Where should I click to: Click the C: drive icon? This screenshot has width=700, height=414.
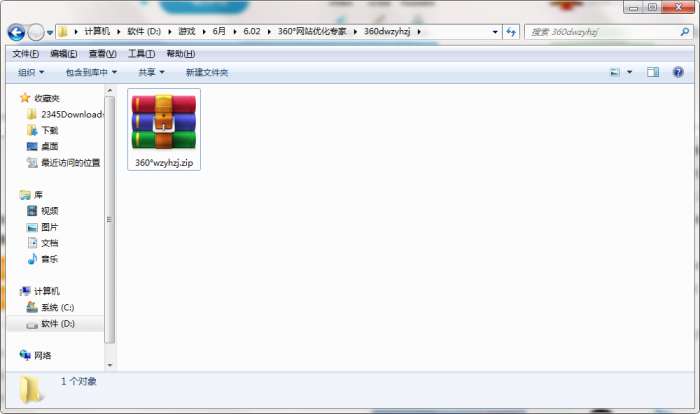tap(32, 307)
